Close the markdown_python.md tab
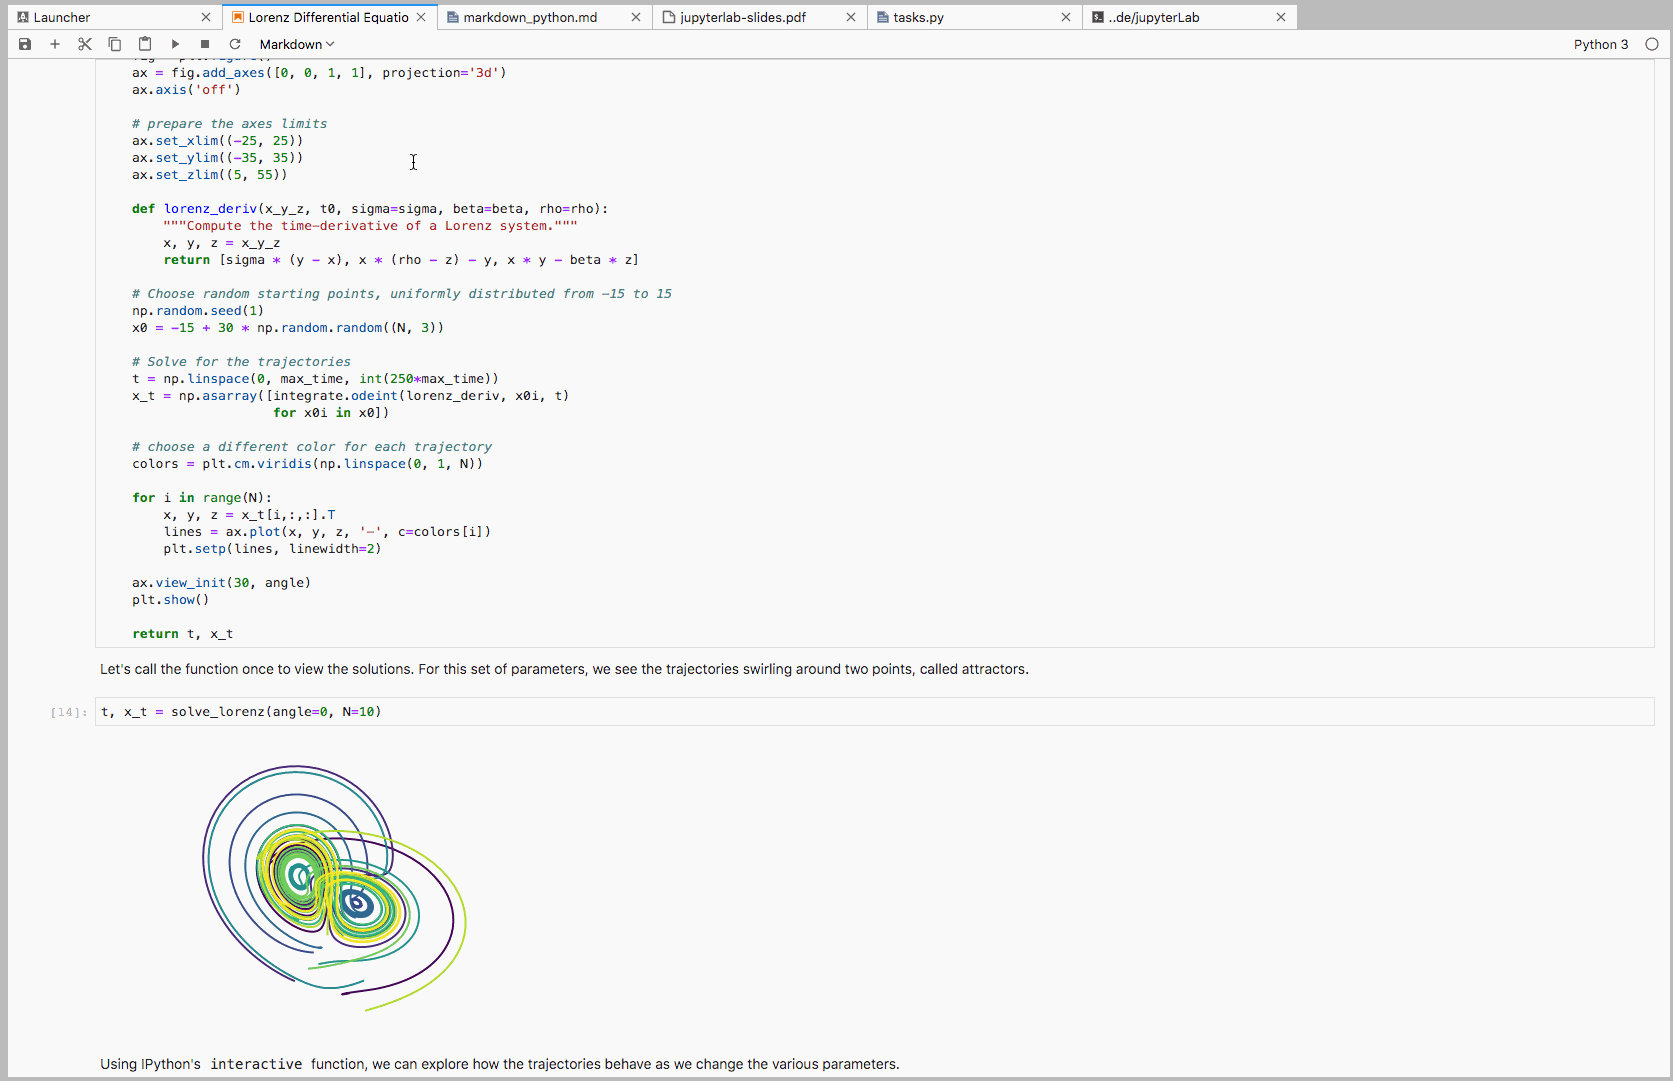This screenshot has width=1673, height=1081. pos(636,17)
